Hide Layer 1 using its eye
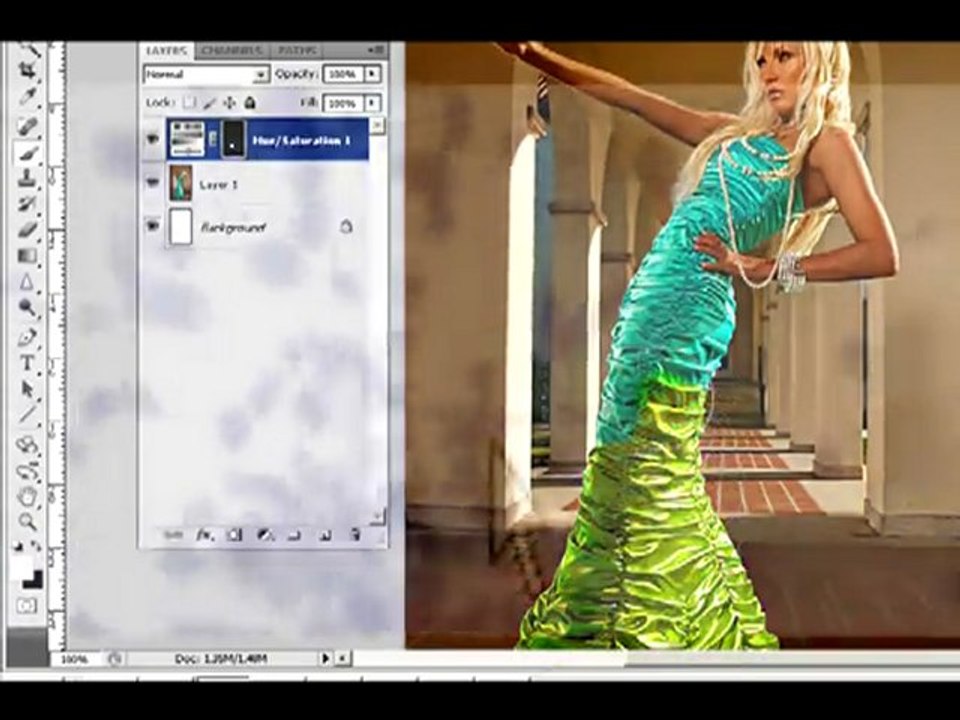960x720 pixels. coord(152,182)
